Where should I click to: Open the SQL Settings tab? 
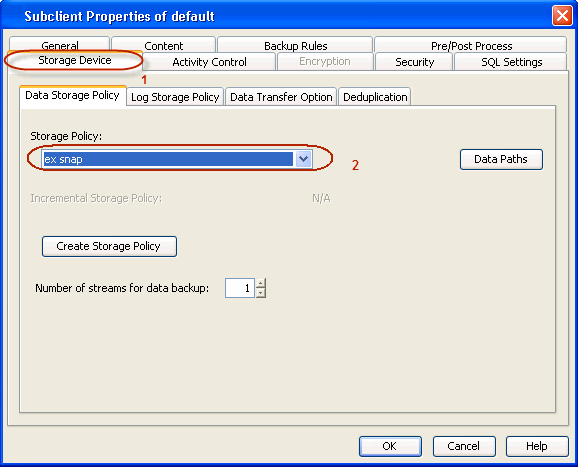[x=511, y=62]
